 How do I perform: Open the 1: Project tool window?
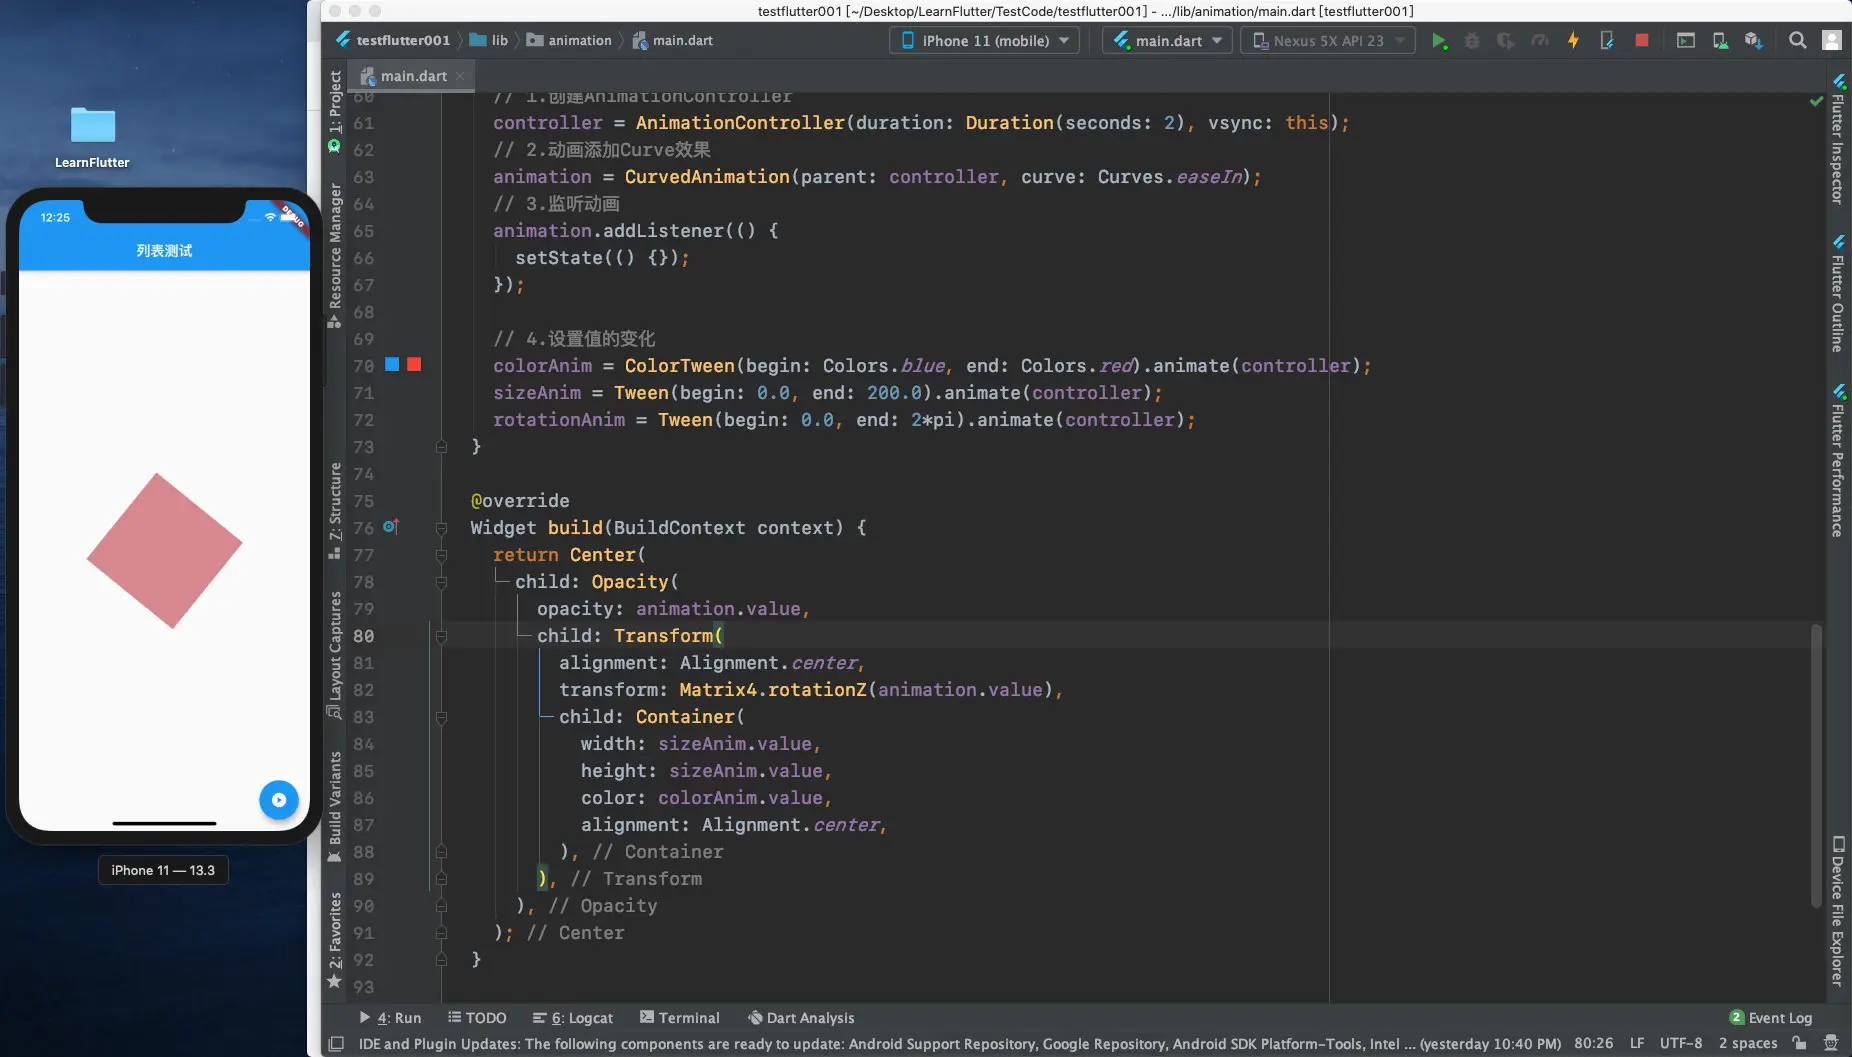335,110
